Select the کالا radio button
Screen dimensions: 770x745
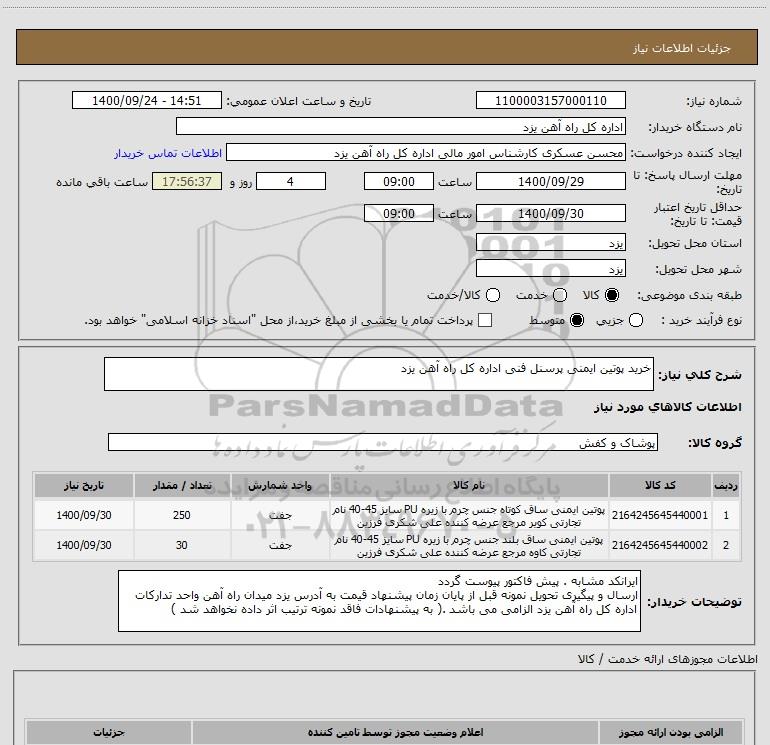pyautogui.click(x=612, y=295)
